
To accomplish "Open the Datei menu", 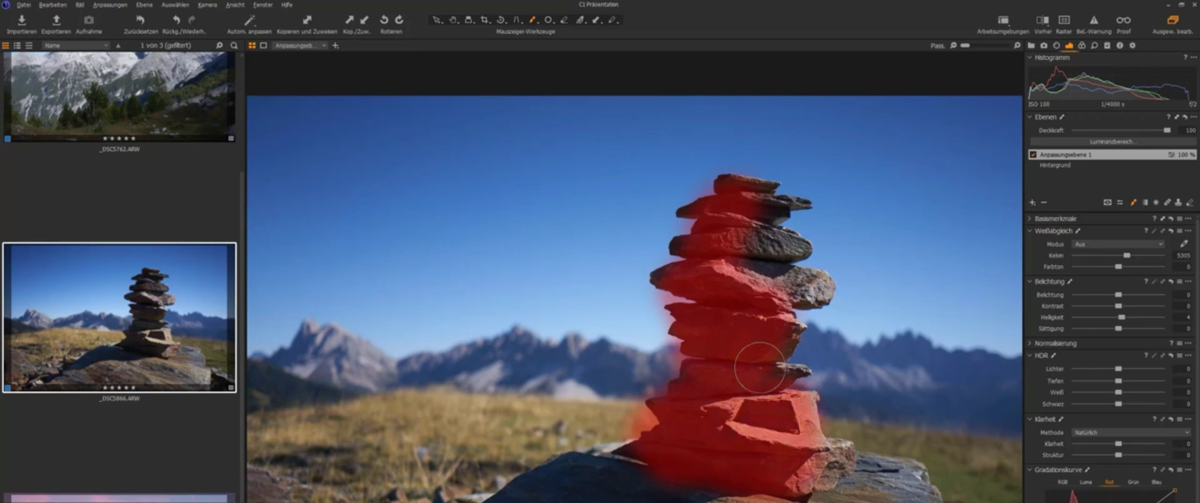I will (23, 4).
